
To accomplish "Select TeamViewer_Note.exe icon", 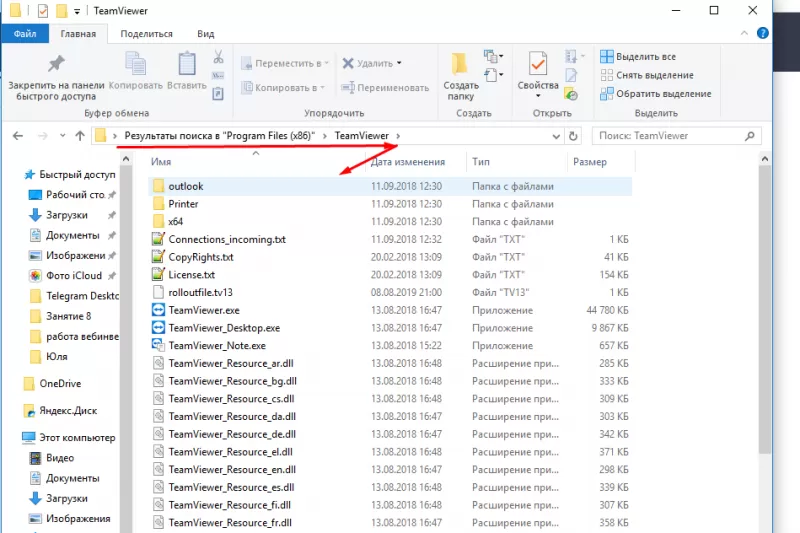I will point(159,345).
